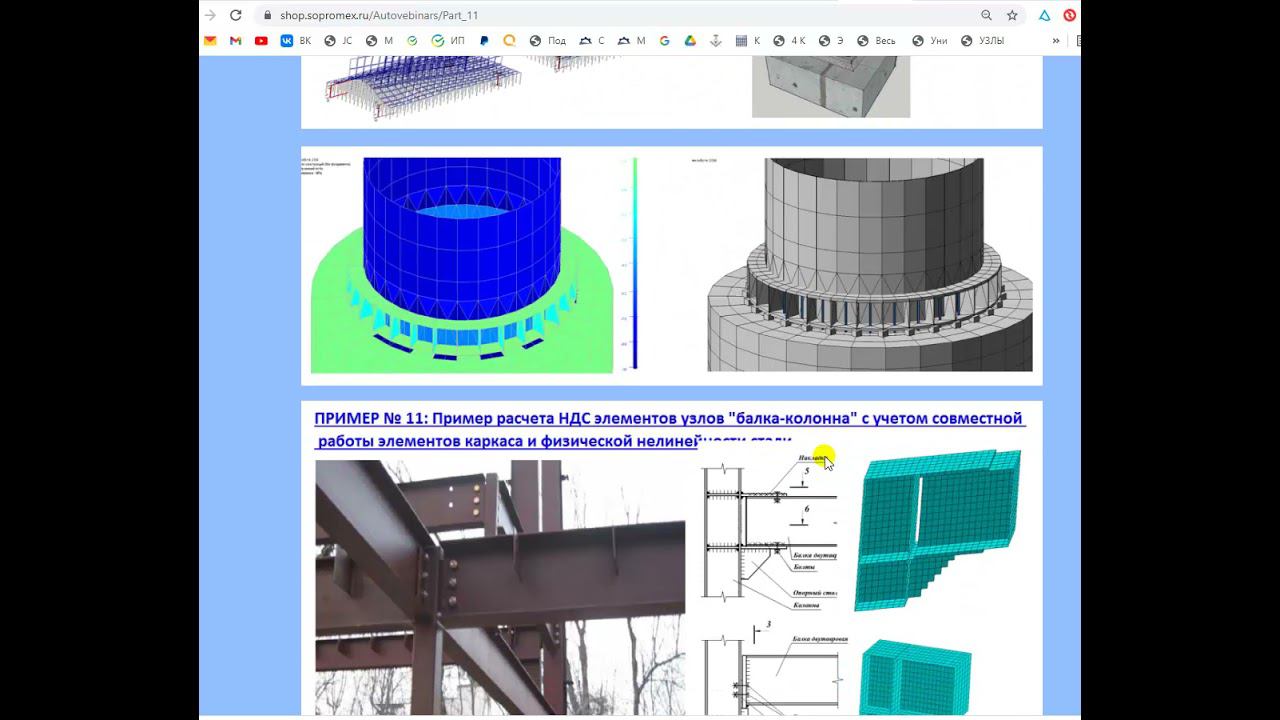Reload the current page
This screenshot has height=720, width=1280.
[x=236, y=15]
